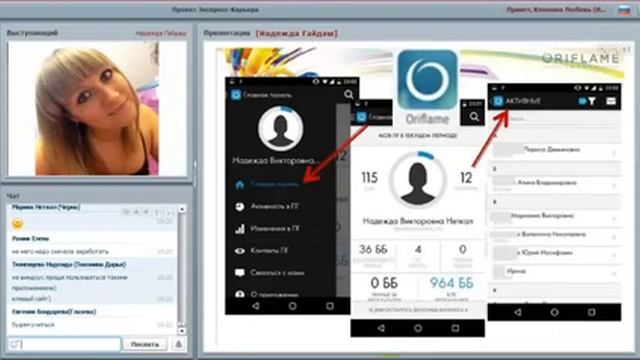640x360 pixels.
Task: Click 'Надежда Викторовна Нипкал' name on middle phone
Action: [418, 221]
